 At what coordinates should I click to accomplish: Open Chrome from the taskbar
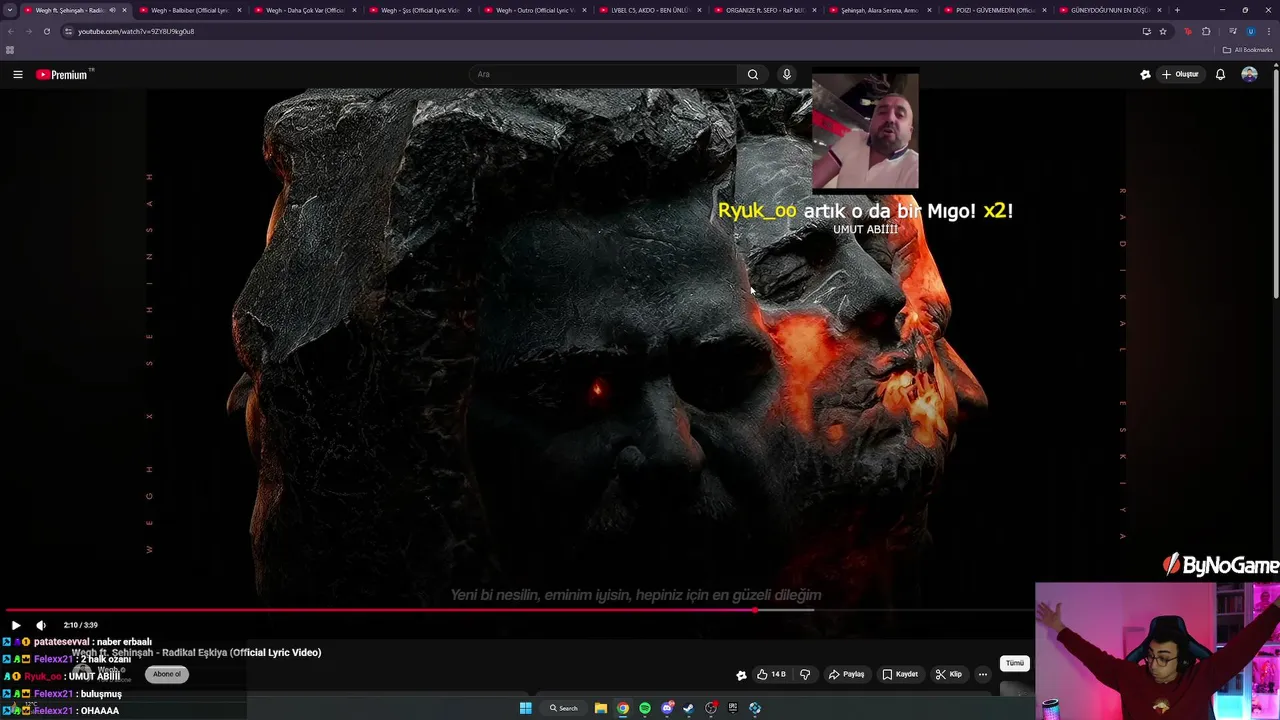(623, 708)
